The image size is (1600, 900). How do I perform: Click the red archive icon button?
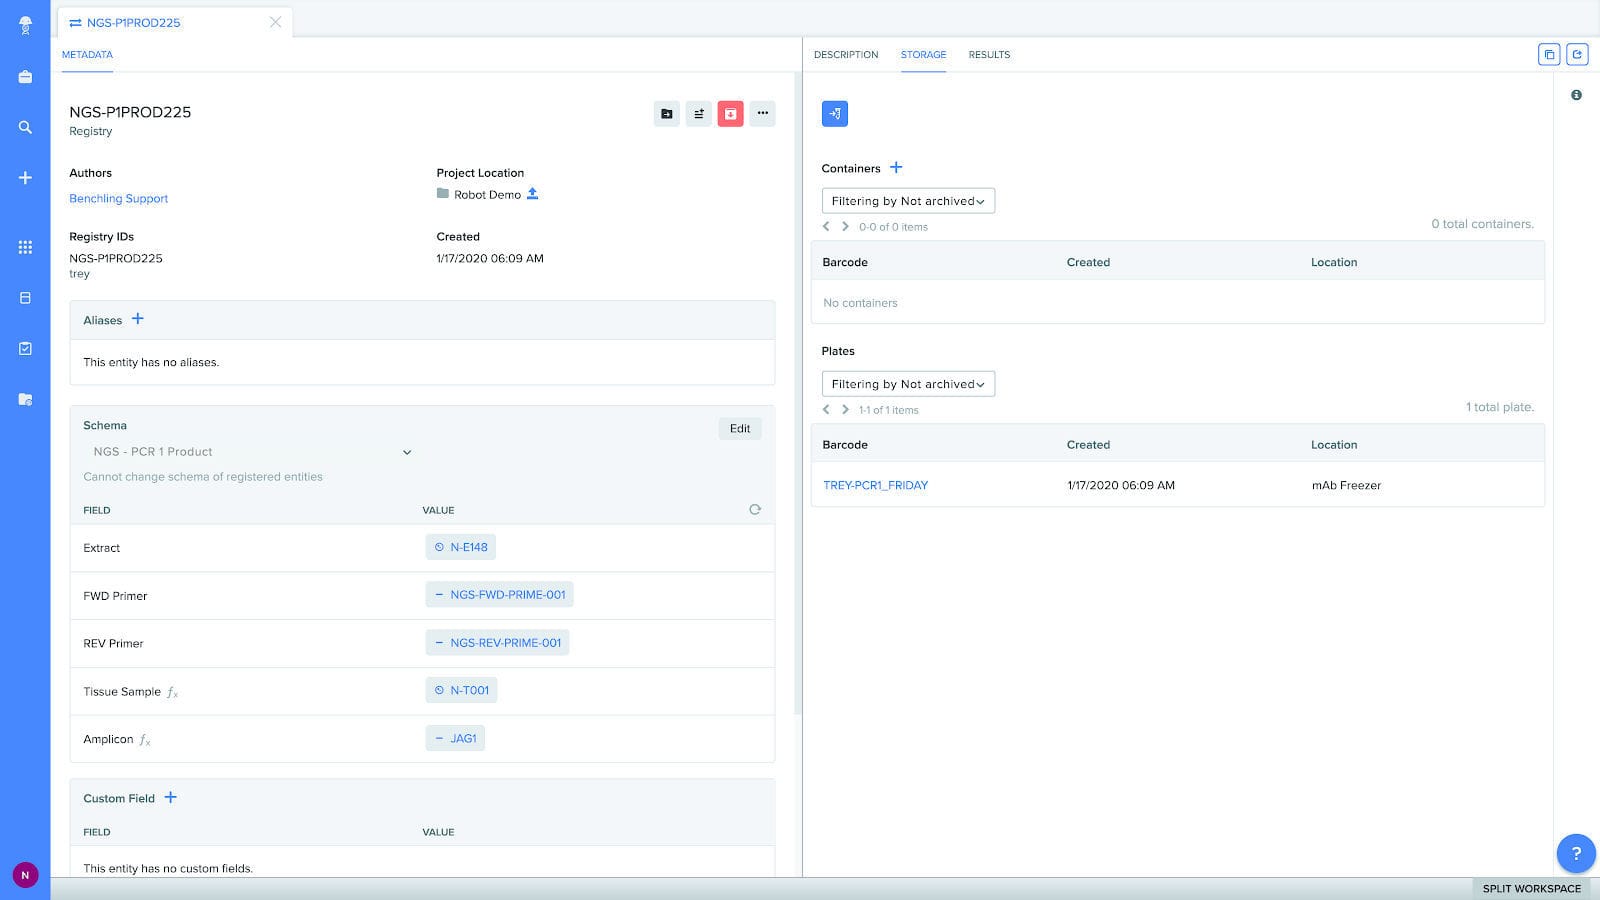(x=730, y=114)
